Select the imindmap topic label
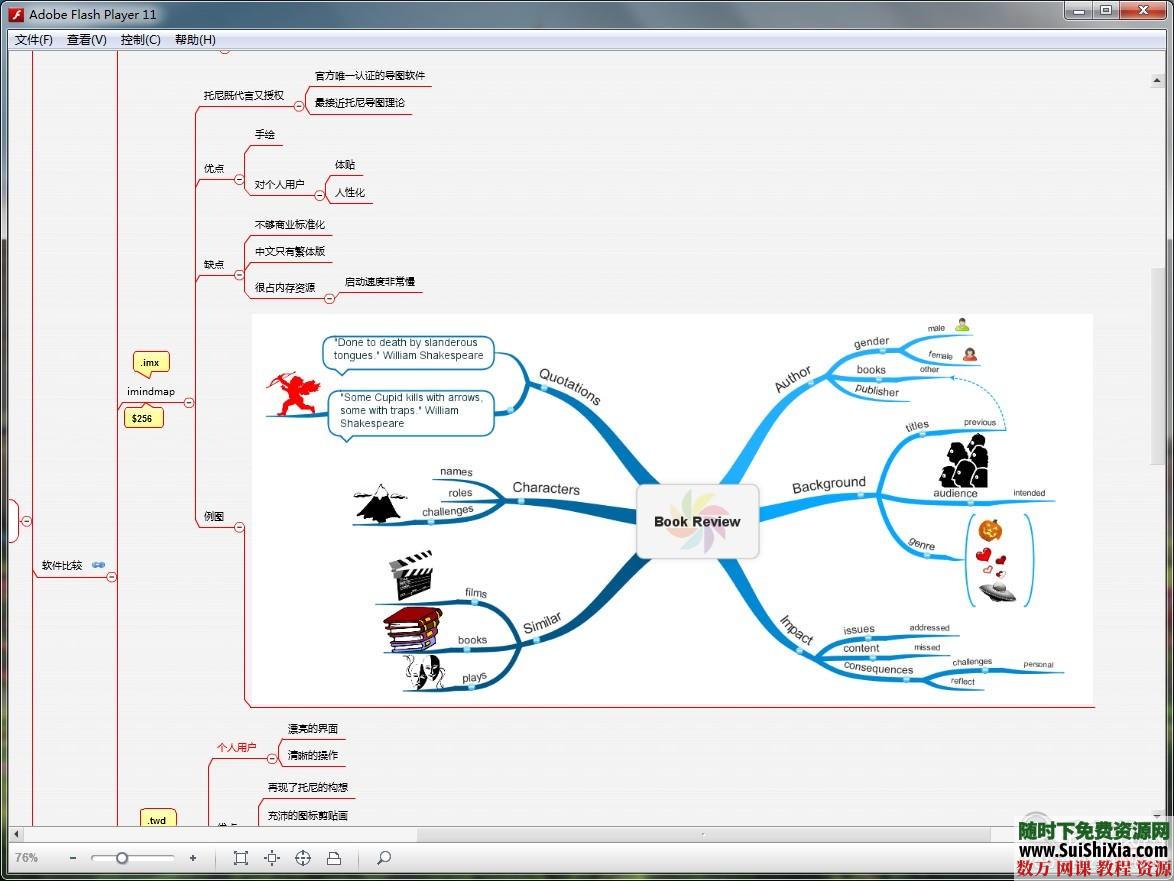Image resolution: width=1174 pixels, height=881 pixels. (150, 391)
